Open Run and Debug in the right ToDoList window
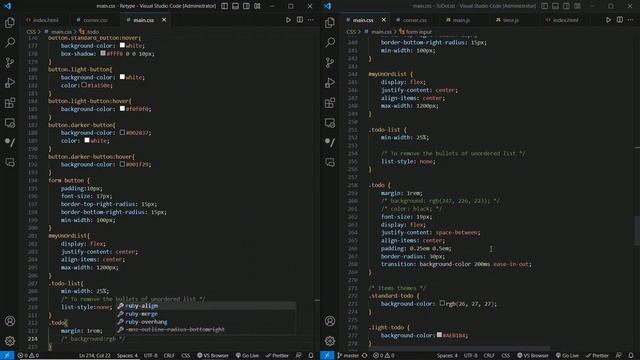Image resolution: width=640 pixels, height=360 pixels. (x=330, y=82)
